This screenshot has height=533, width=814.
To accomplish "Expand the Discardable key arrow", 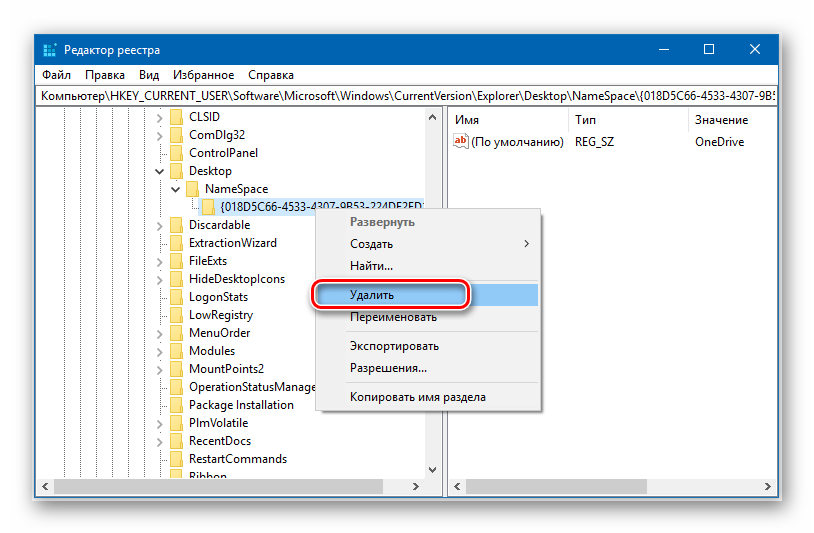I will [x=160, y=225].
